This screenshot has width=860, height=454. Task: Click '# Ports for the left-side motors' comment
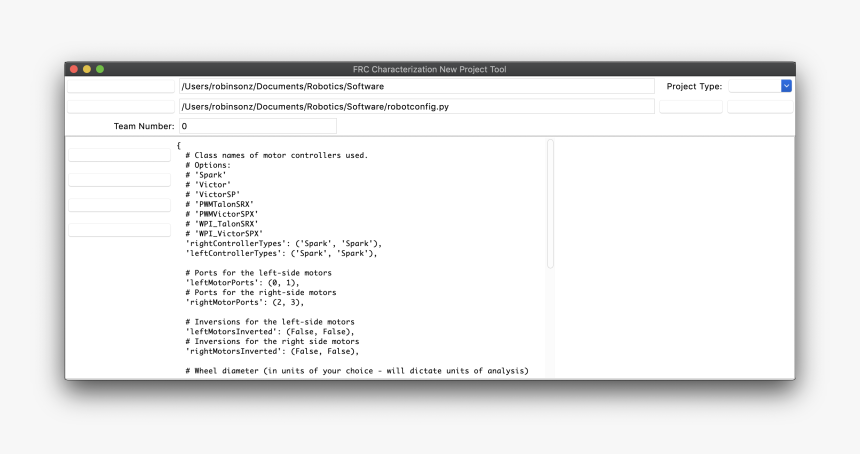[x=258, y=273]
